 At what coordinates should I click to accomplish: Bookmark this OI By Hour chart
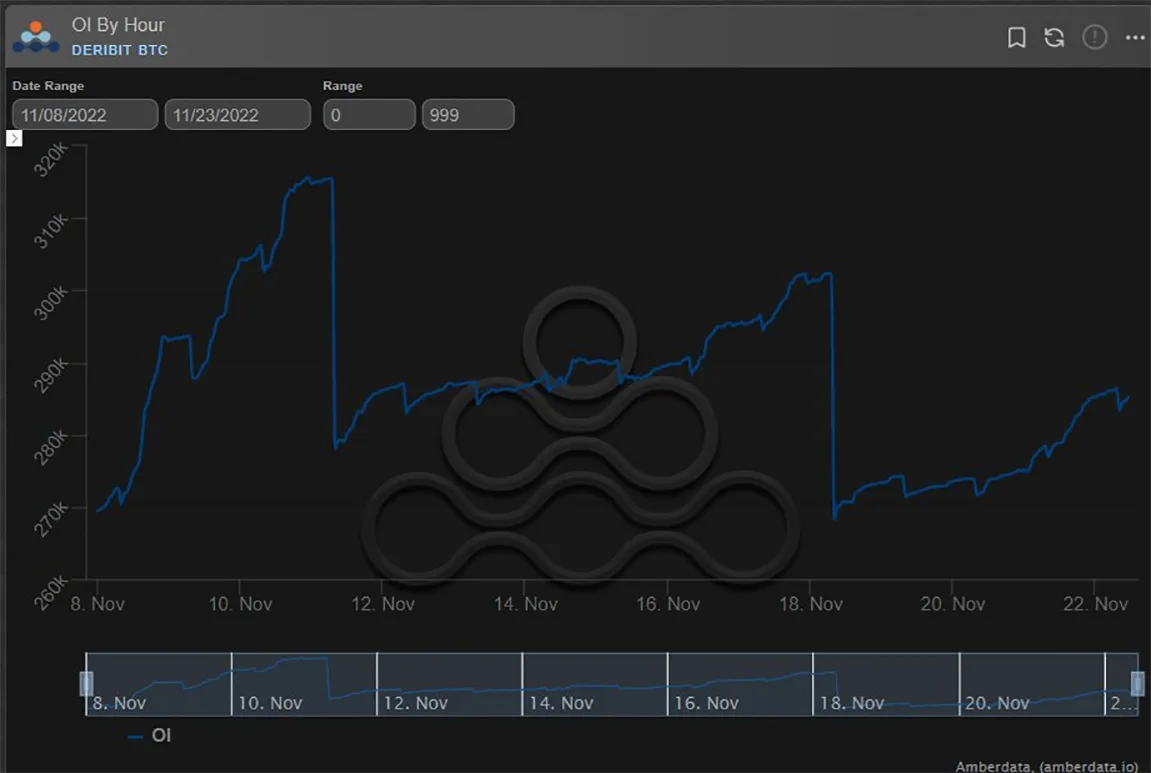coord(1017,37)
